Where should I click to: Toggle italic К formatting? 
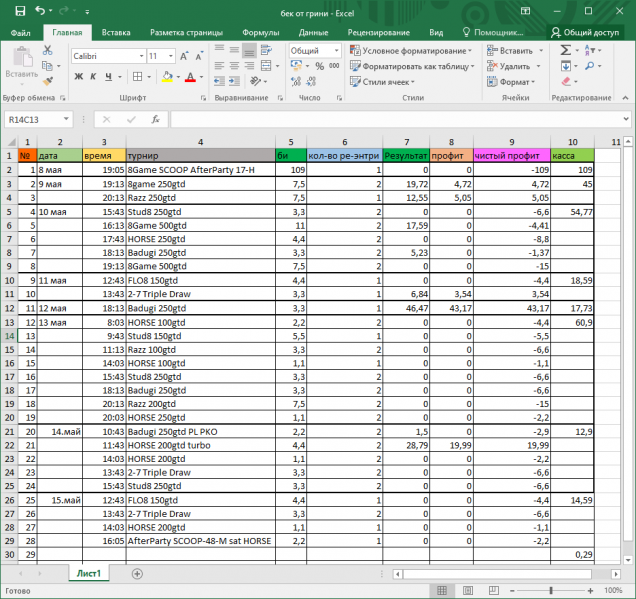(x=93, y=77)
